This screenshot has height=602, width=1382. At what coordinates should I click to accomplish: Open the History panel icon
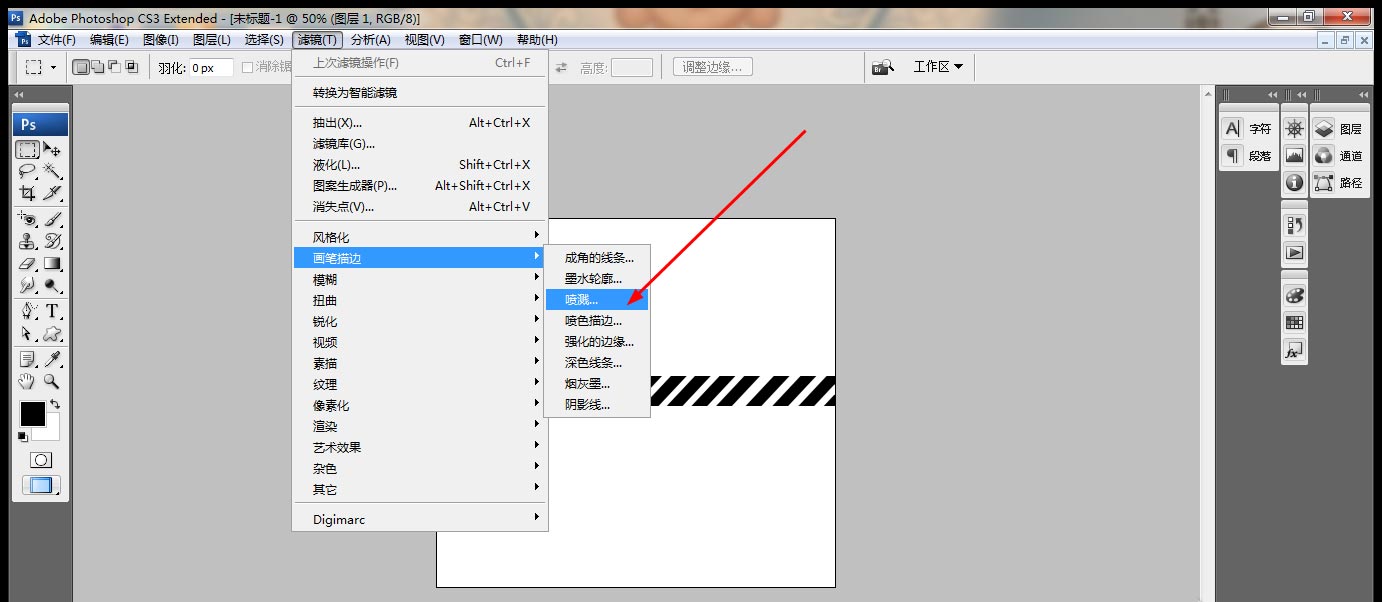tap(1295, 225)
